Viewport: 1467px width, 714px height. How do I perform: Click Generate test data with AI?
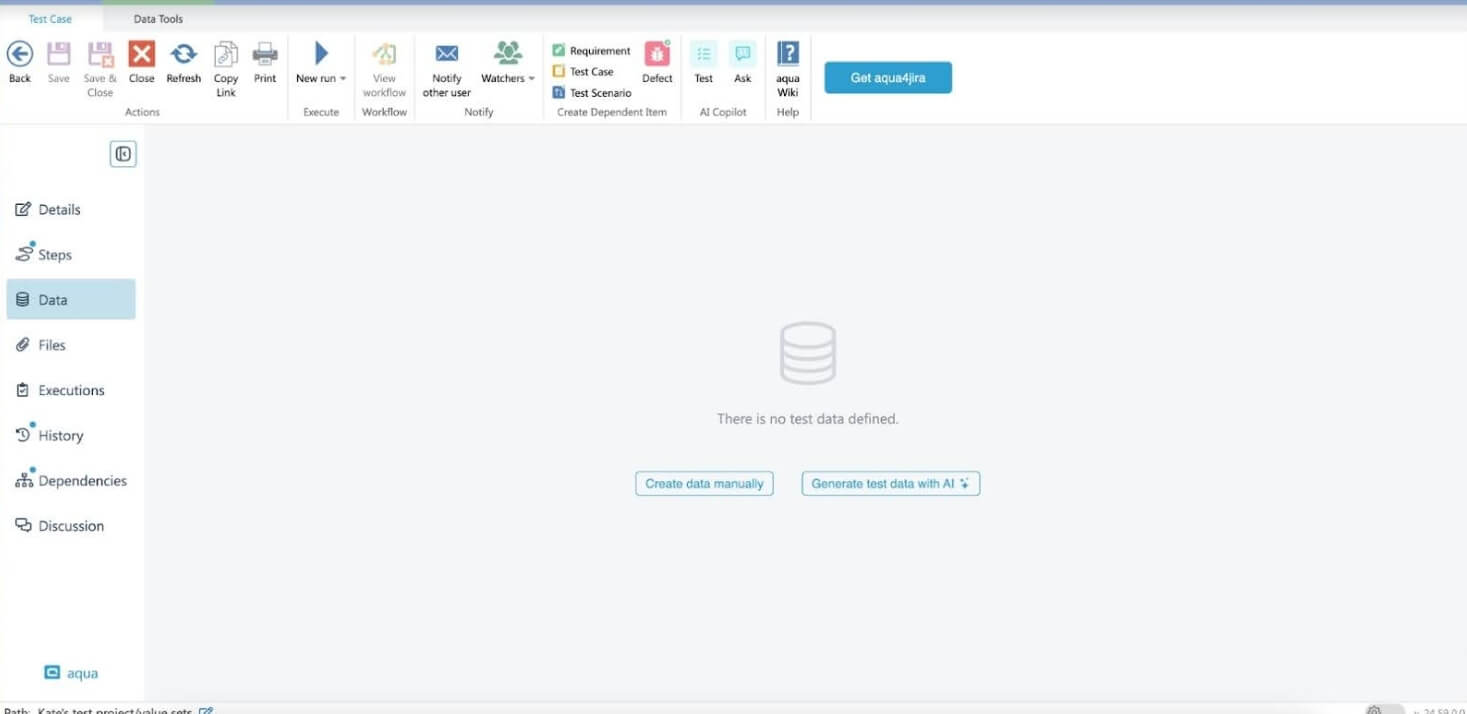coord(889,483)
